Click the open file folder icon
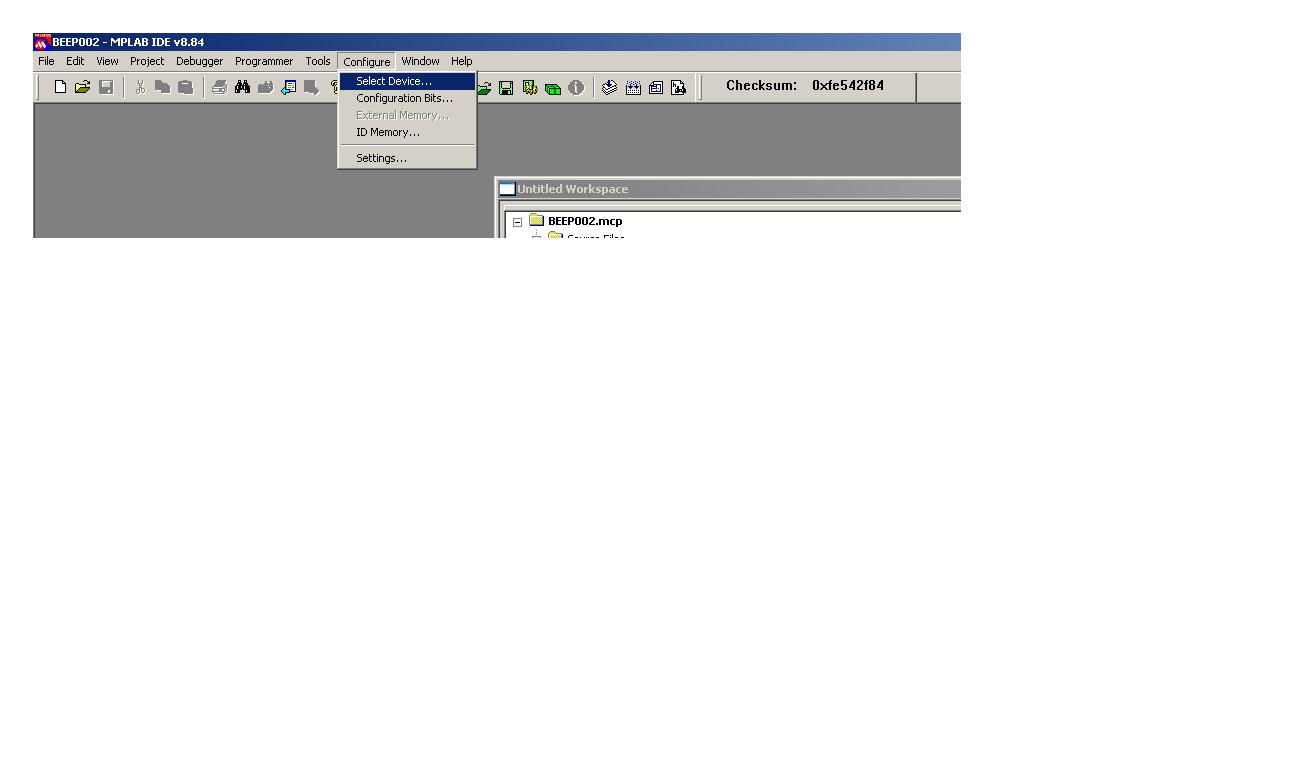1296x776 pixels. pyautogui.click(x=83, y=87)
